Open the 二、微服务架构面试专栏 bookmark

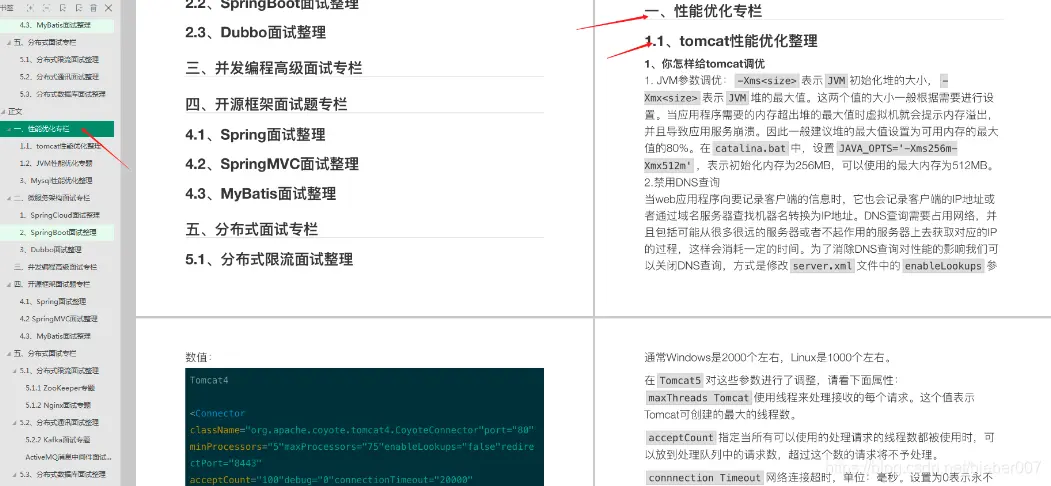[52, 198]
